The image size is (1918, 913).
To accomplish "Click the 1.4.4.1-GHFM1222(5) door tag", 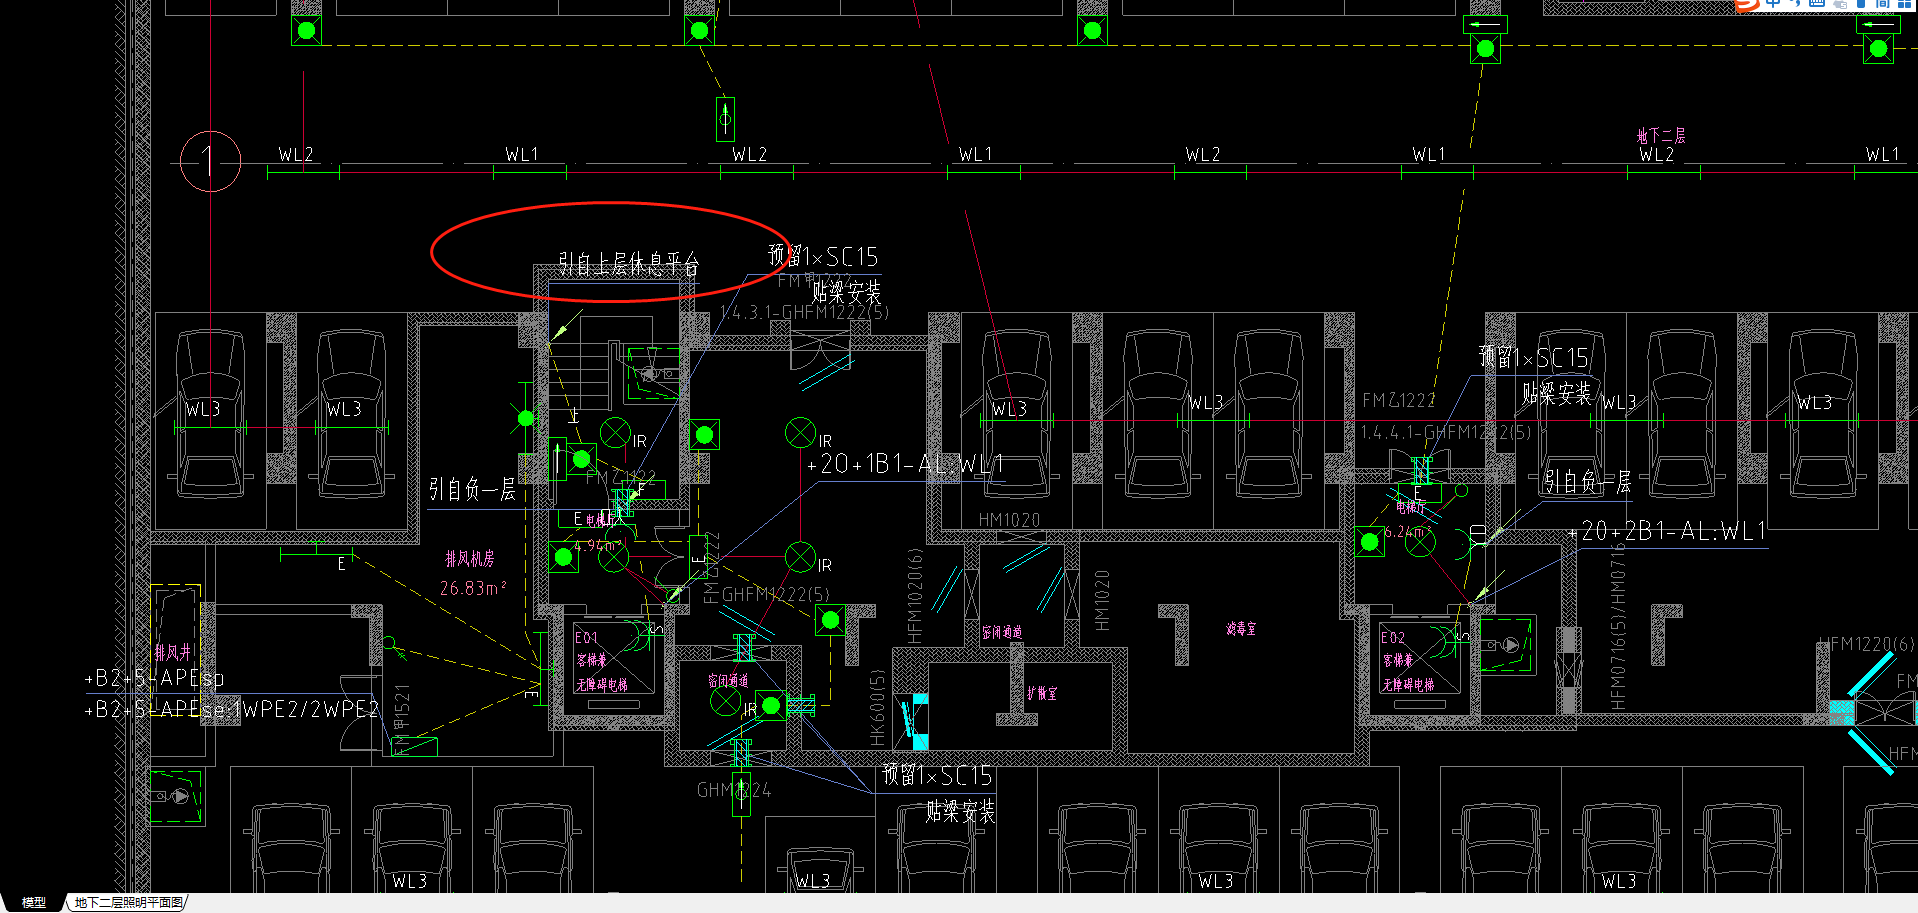I will [1445, 432].
